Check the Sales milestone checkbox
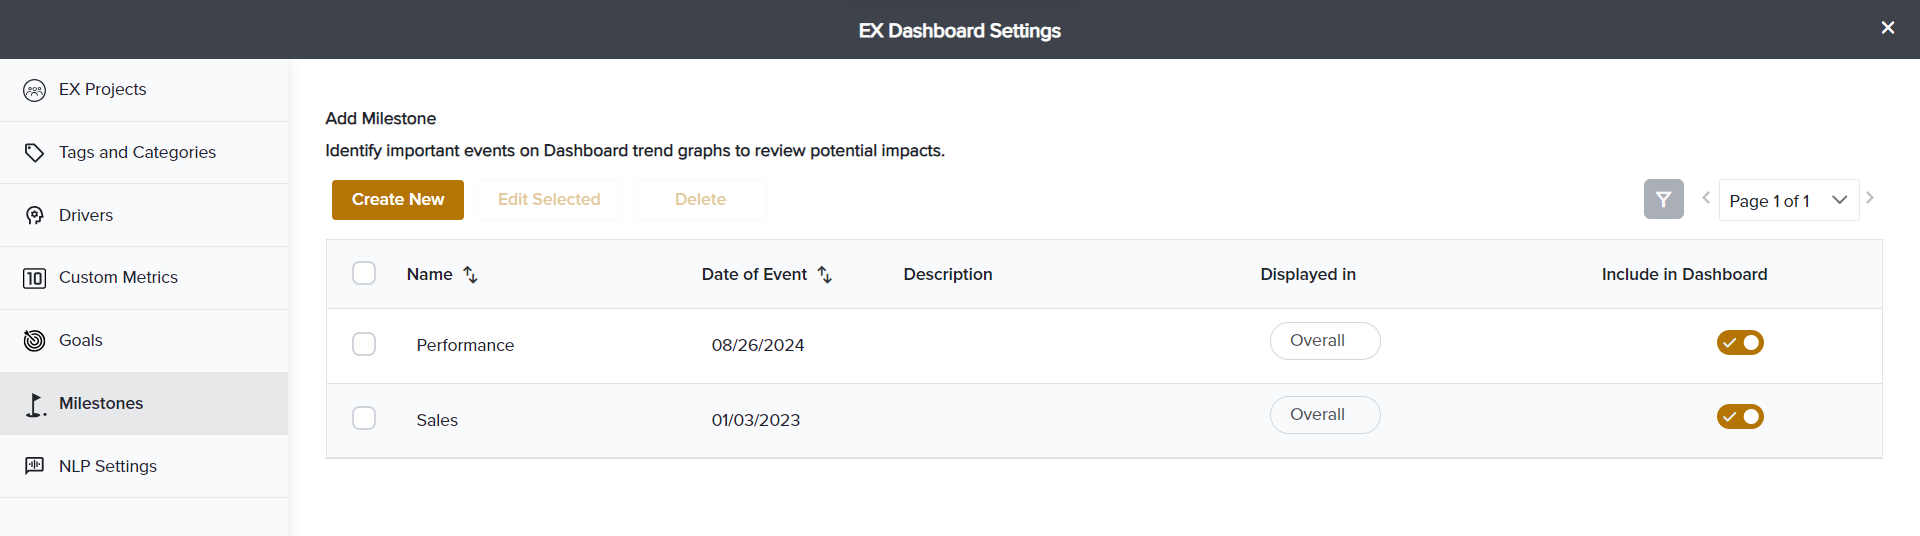Image resolution: width=1920 pixels, height=536 pixels. click(364, 418)
